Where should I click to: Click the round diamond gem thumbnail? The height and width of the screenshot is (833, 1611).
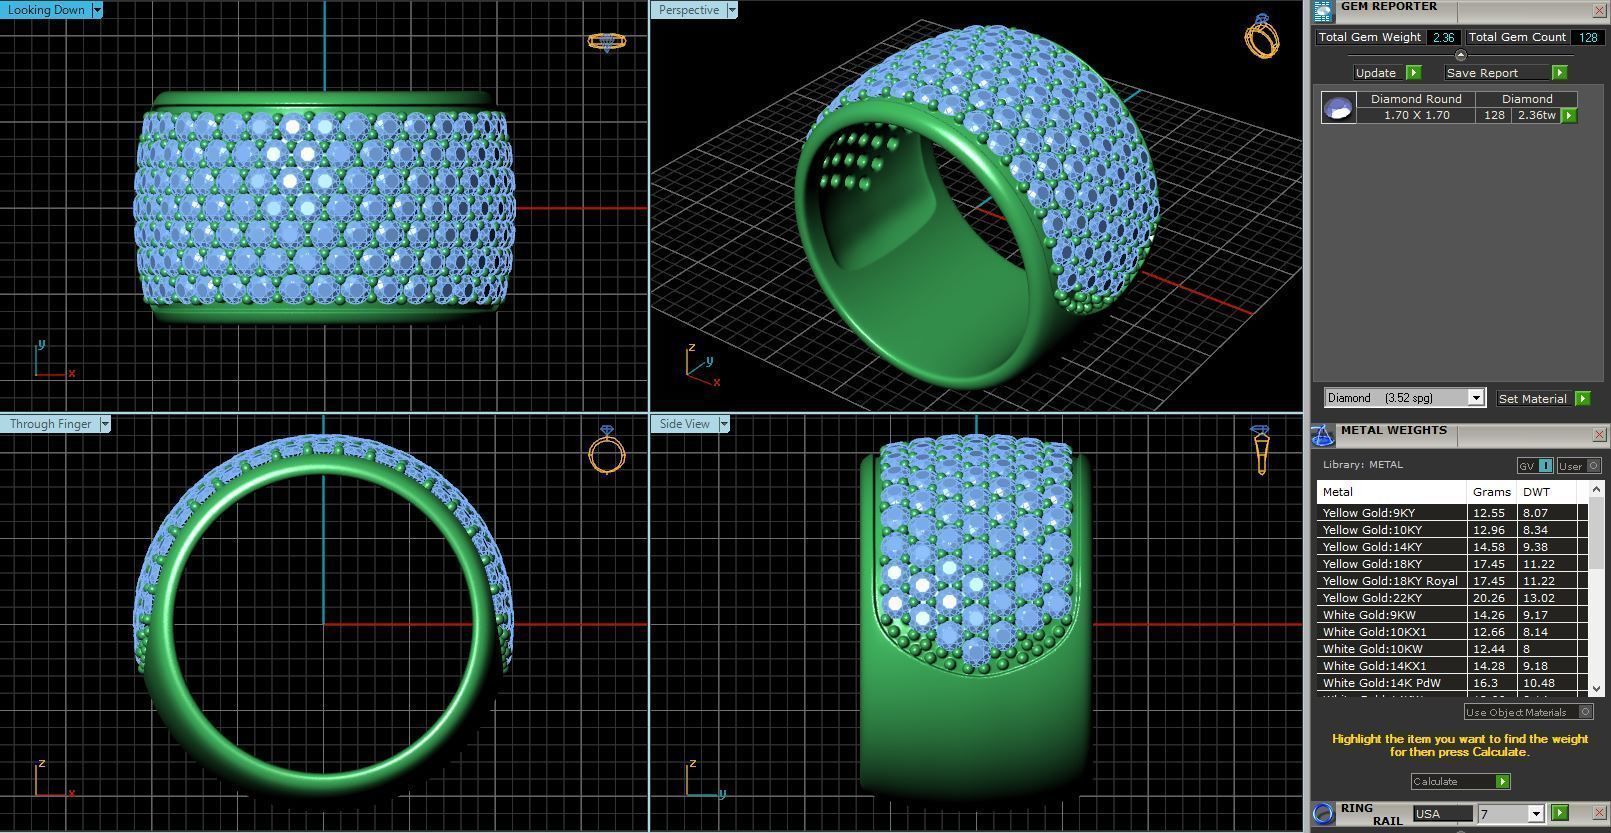1338,107
